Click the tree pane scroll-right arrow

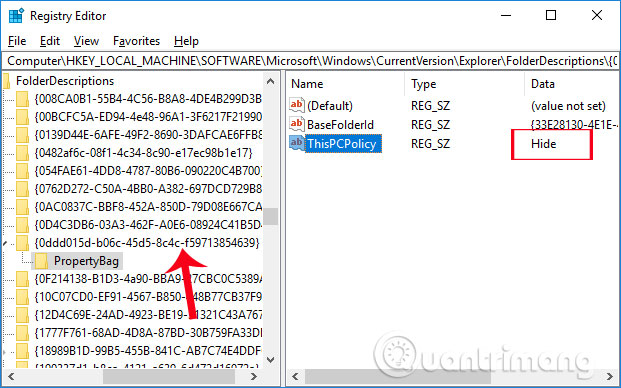pos(254,376)
